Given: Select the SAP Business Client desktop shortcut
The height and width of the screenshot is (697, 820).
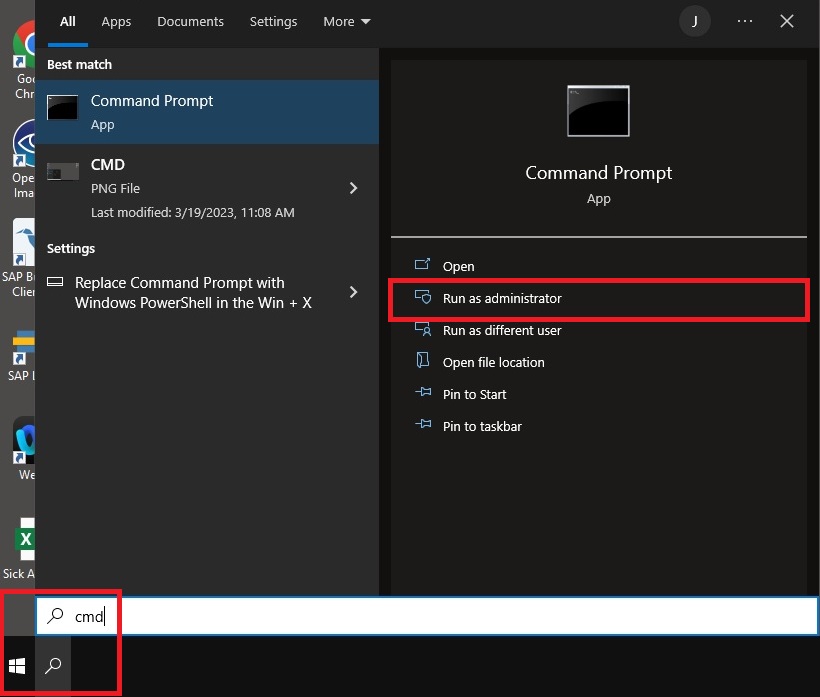Looking at the screenshot, I should point(20,259).
